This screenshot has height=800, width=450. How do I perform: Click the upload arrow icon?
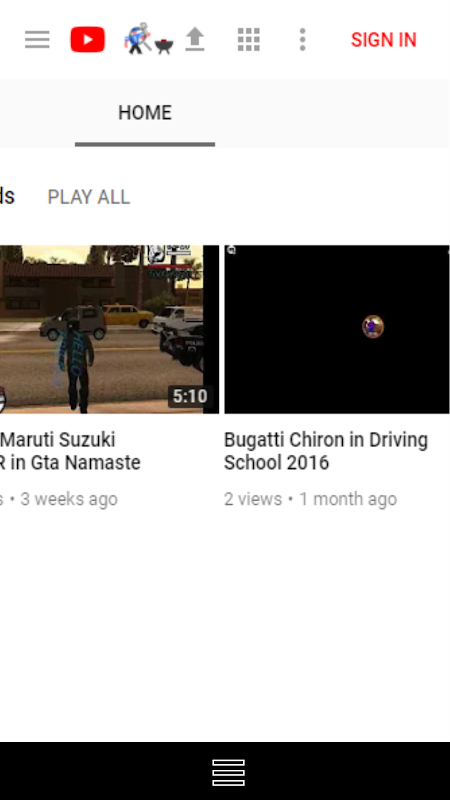(194, 39)
